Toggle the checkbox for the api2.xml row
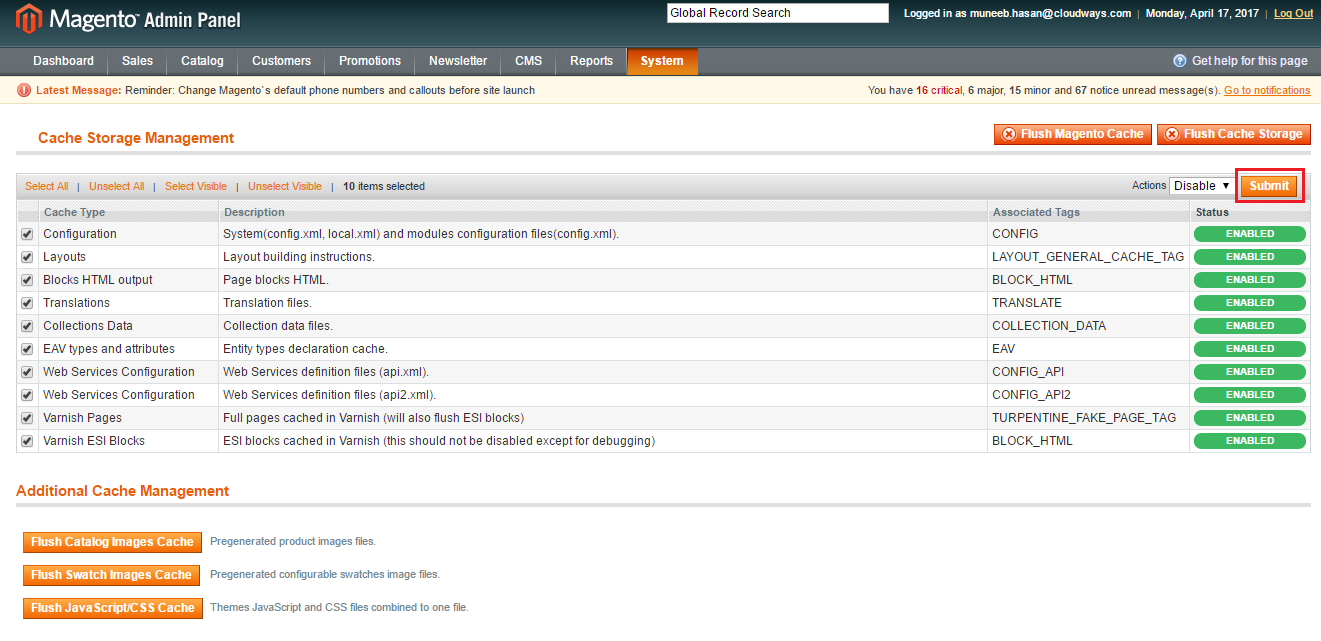 coord(27,395)
